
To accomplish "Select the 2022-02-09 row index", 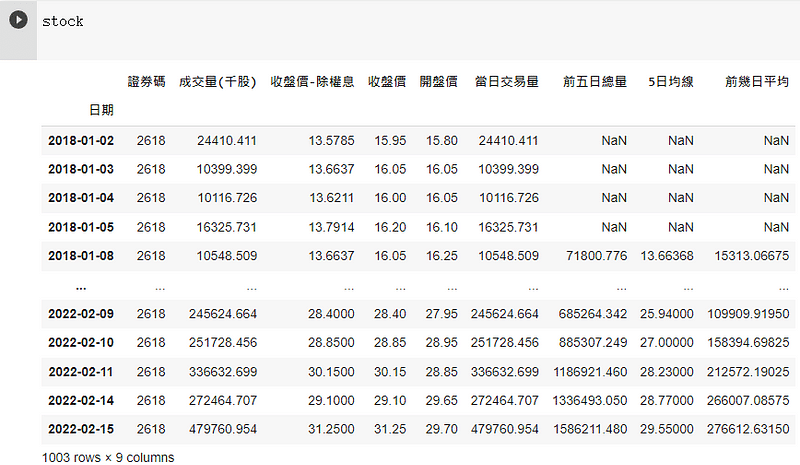I will click(81, 314).
